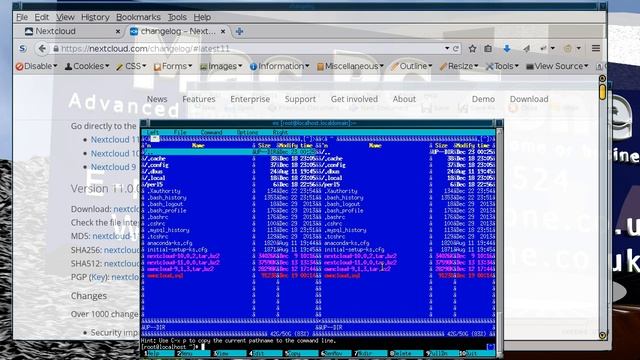The height and width of the screenshot is (360, 640).
Task: Open the Forms dropdown
Action: (x=173, y=66)
